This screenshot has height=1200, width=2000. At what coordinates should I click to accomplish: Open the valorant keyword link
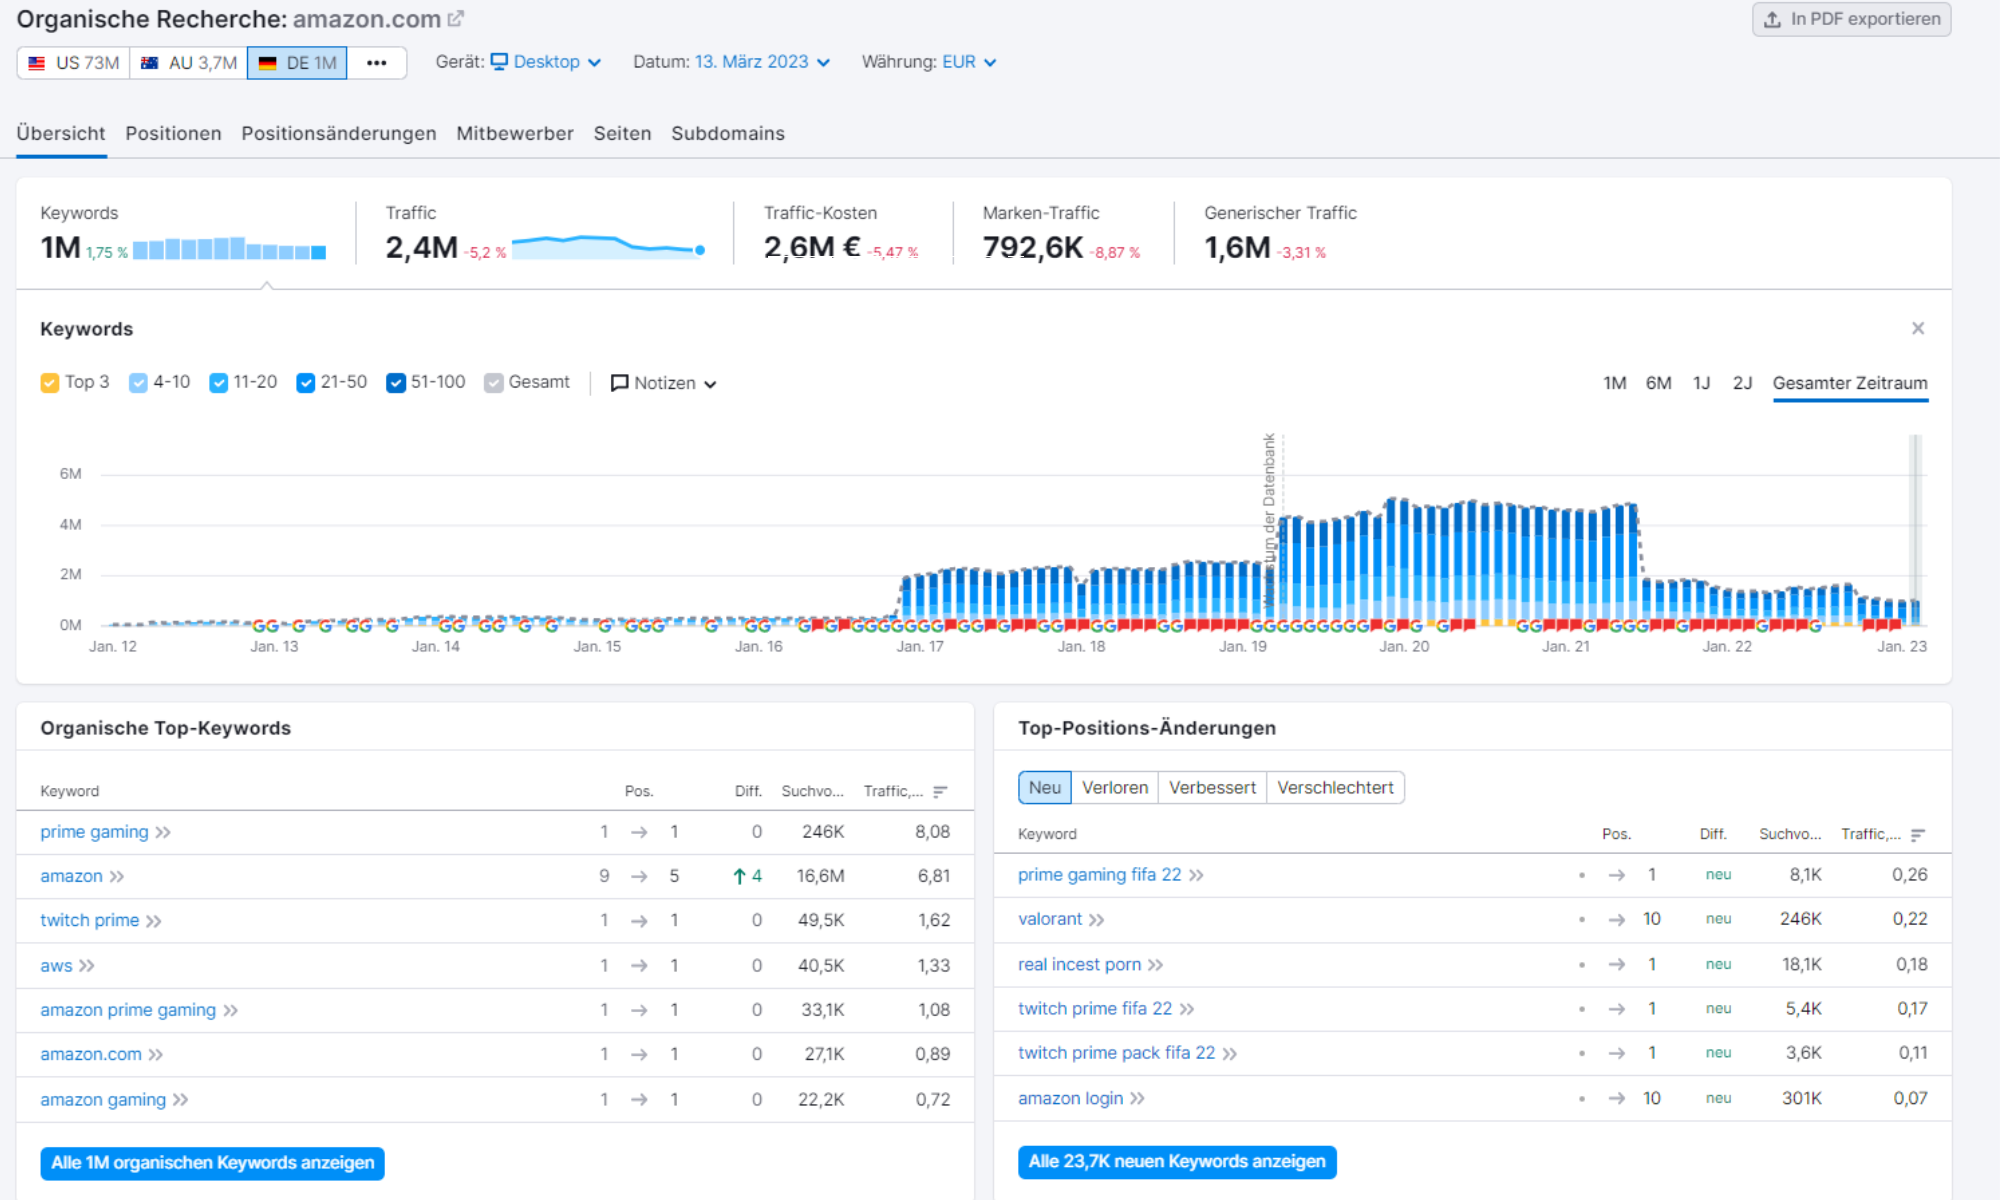pos(1050,919)
